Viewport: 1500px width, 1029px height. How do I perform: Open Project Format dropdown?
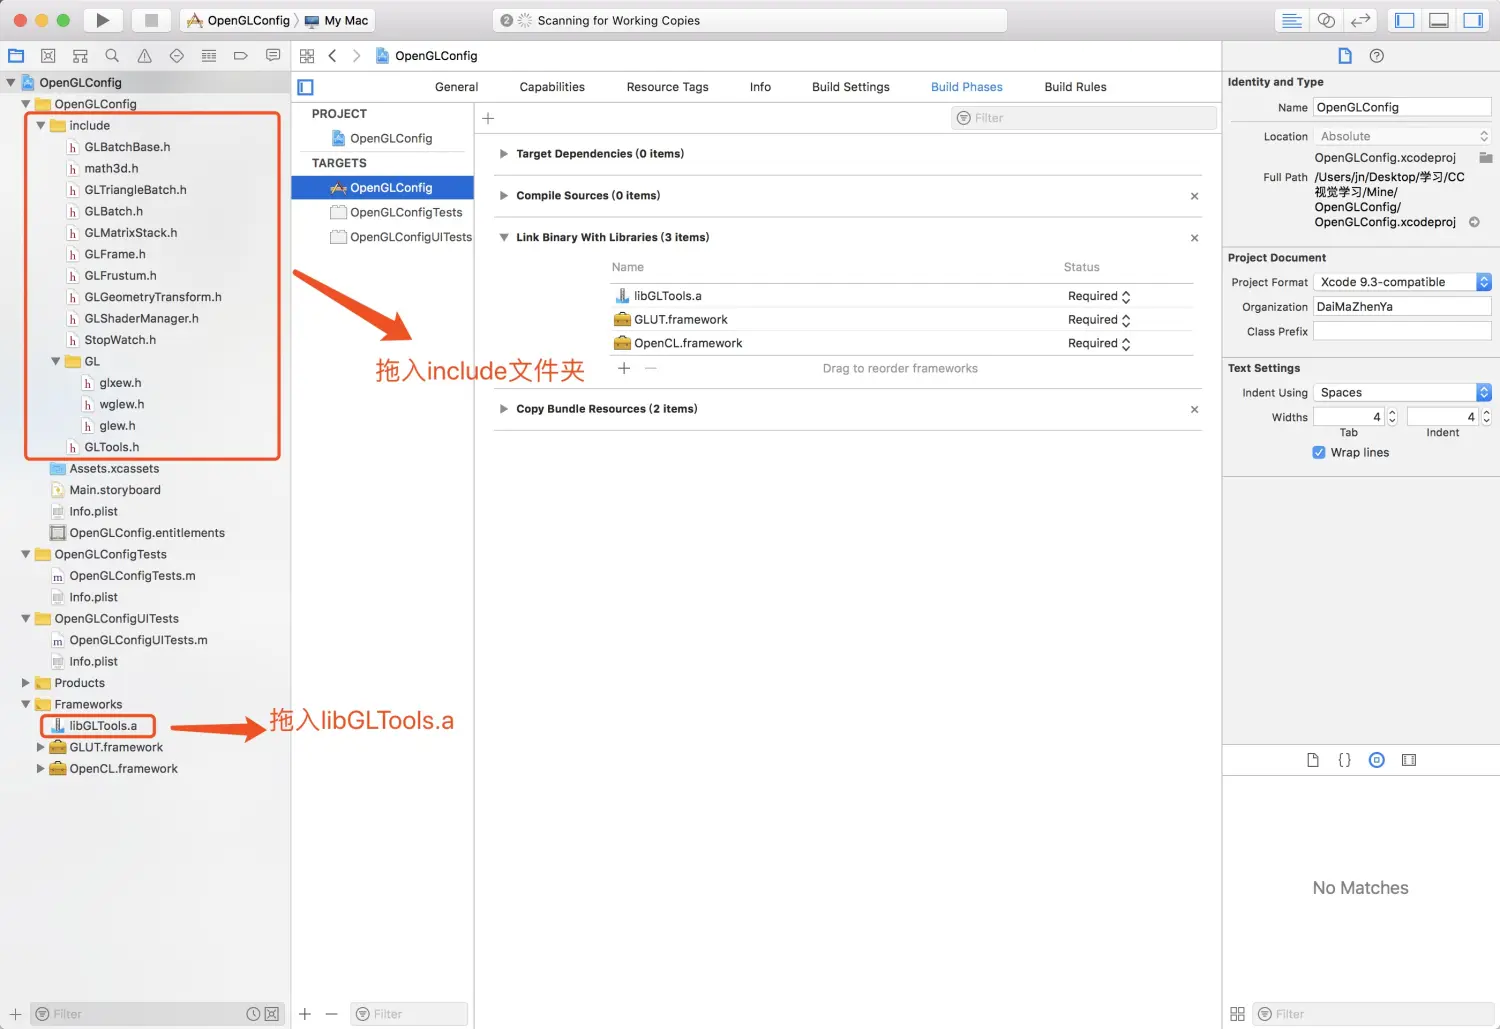point(1402,282)
